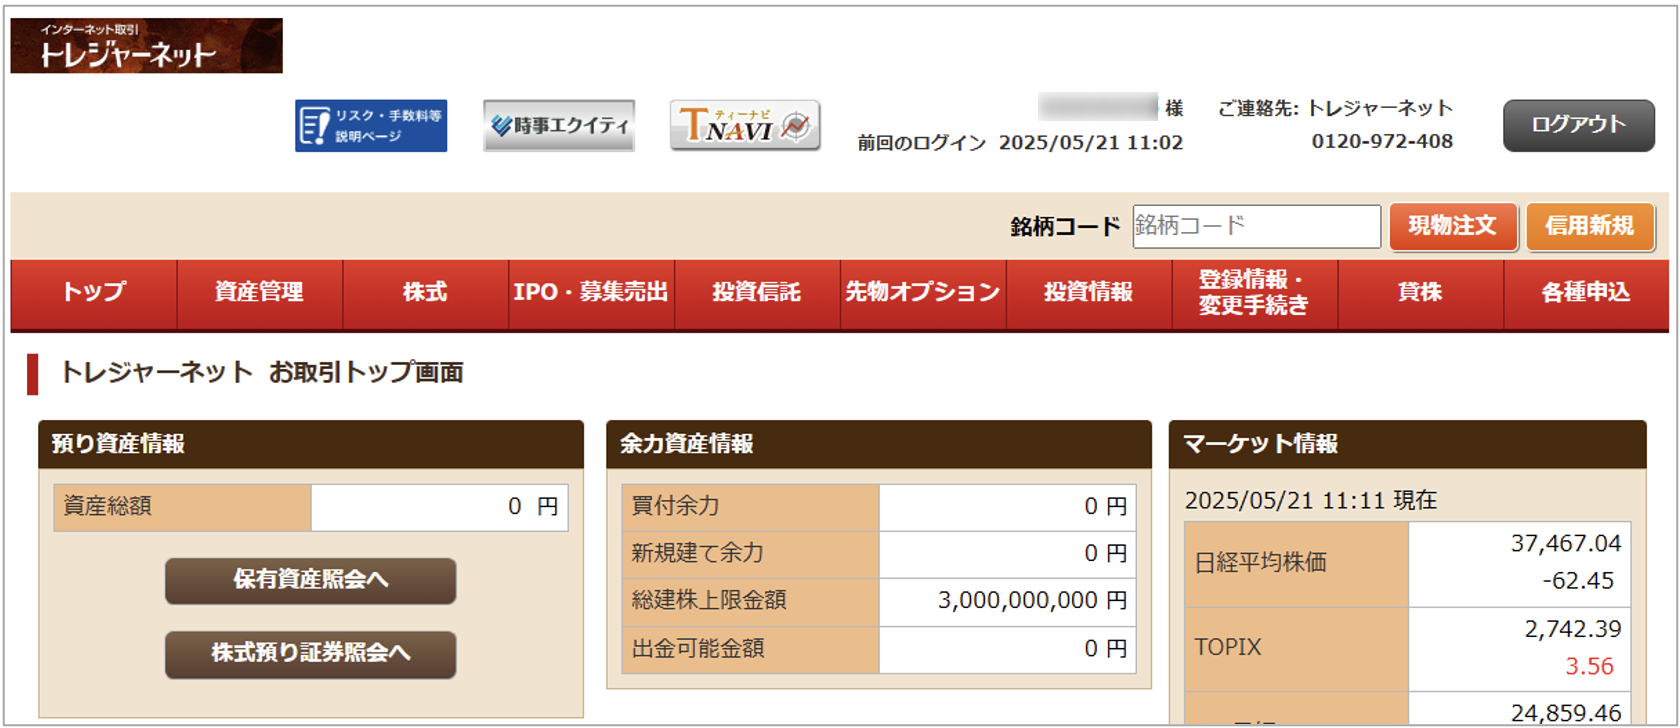The image size is (1680, 728).
Task: Click the ログアウト button
Action: pyautogui.click(x=1579, y=126)
